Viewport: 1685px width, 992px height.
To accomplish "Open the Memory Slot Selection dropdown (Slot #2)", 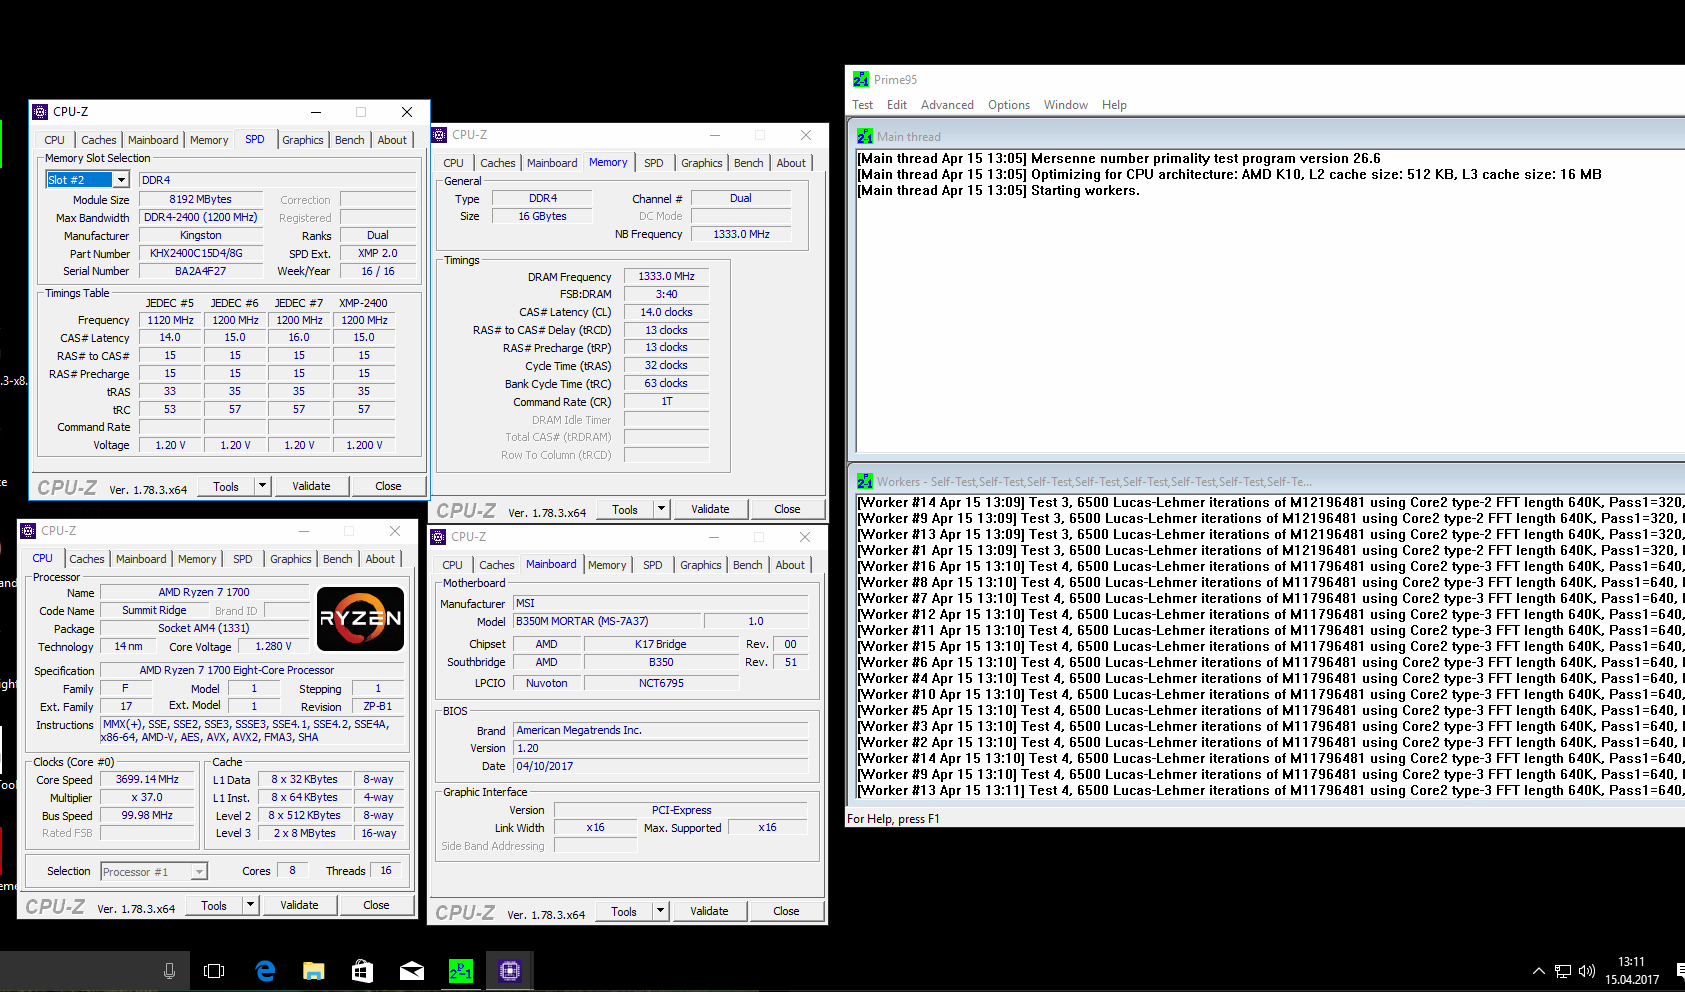I will [x=121, y=180].
